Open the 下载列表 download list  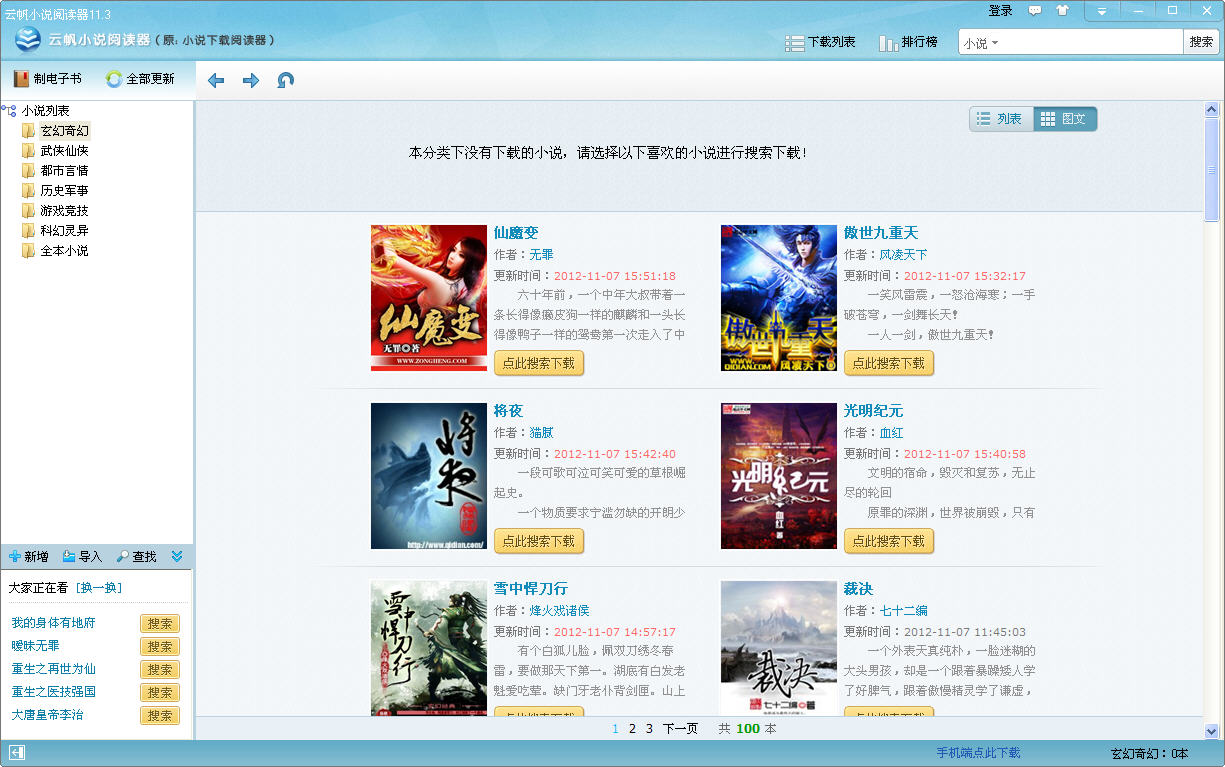coord(821,42)
